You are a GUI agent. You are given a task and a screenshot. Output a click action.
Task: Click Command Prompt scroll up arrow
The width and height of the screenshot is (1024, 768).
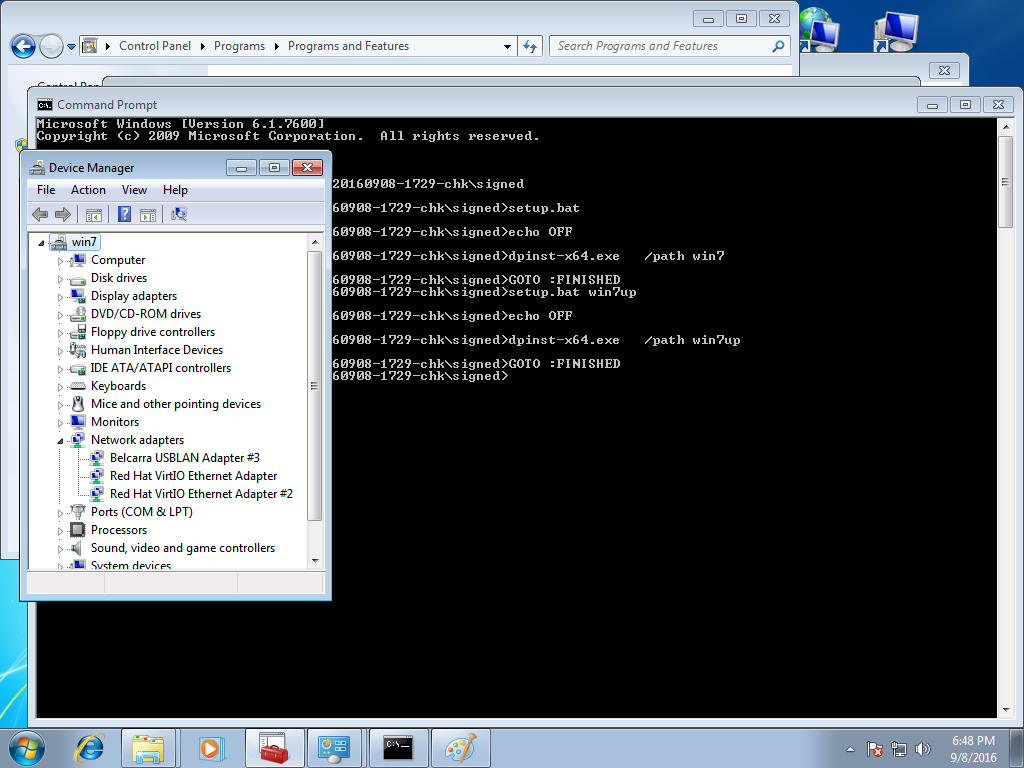pyautogui.click(x=1006, y=127)
